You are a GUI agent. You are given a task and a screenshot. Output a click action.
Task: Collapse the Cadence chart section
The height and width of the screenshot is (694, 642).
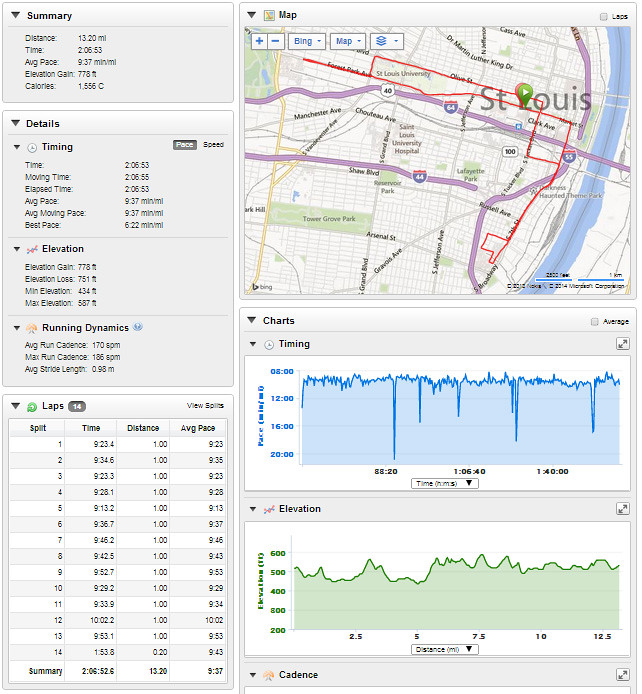(253, 675)
